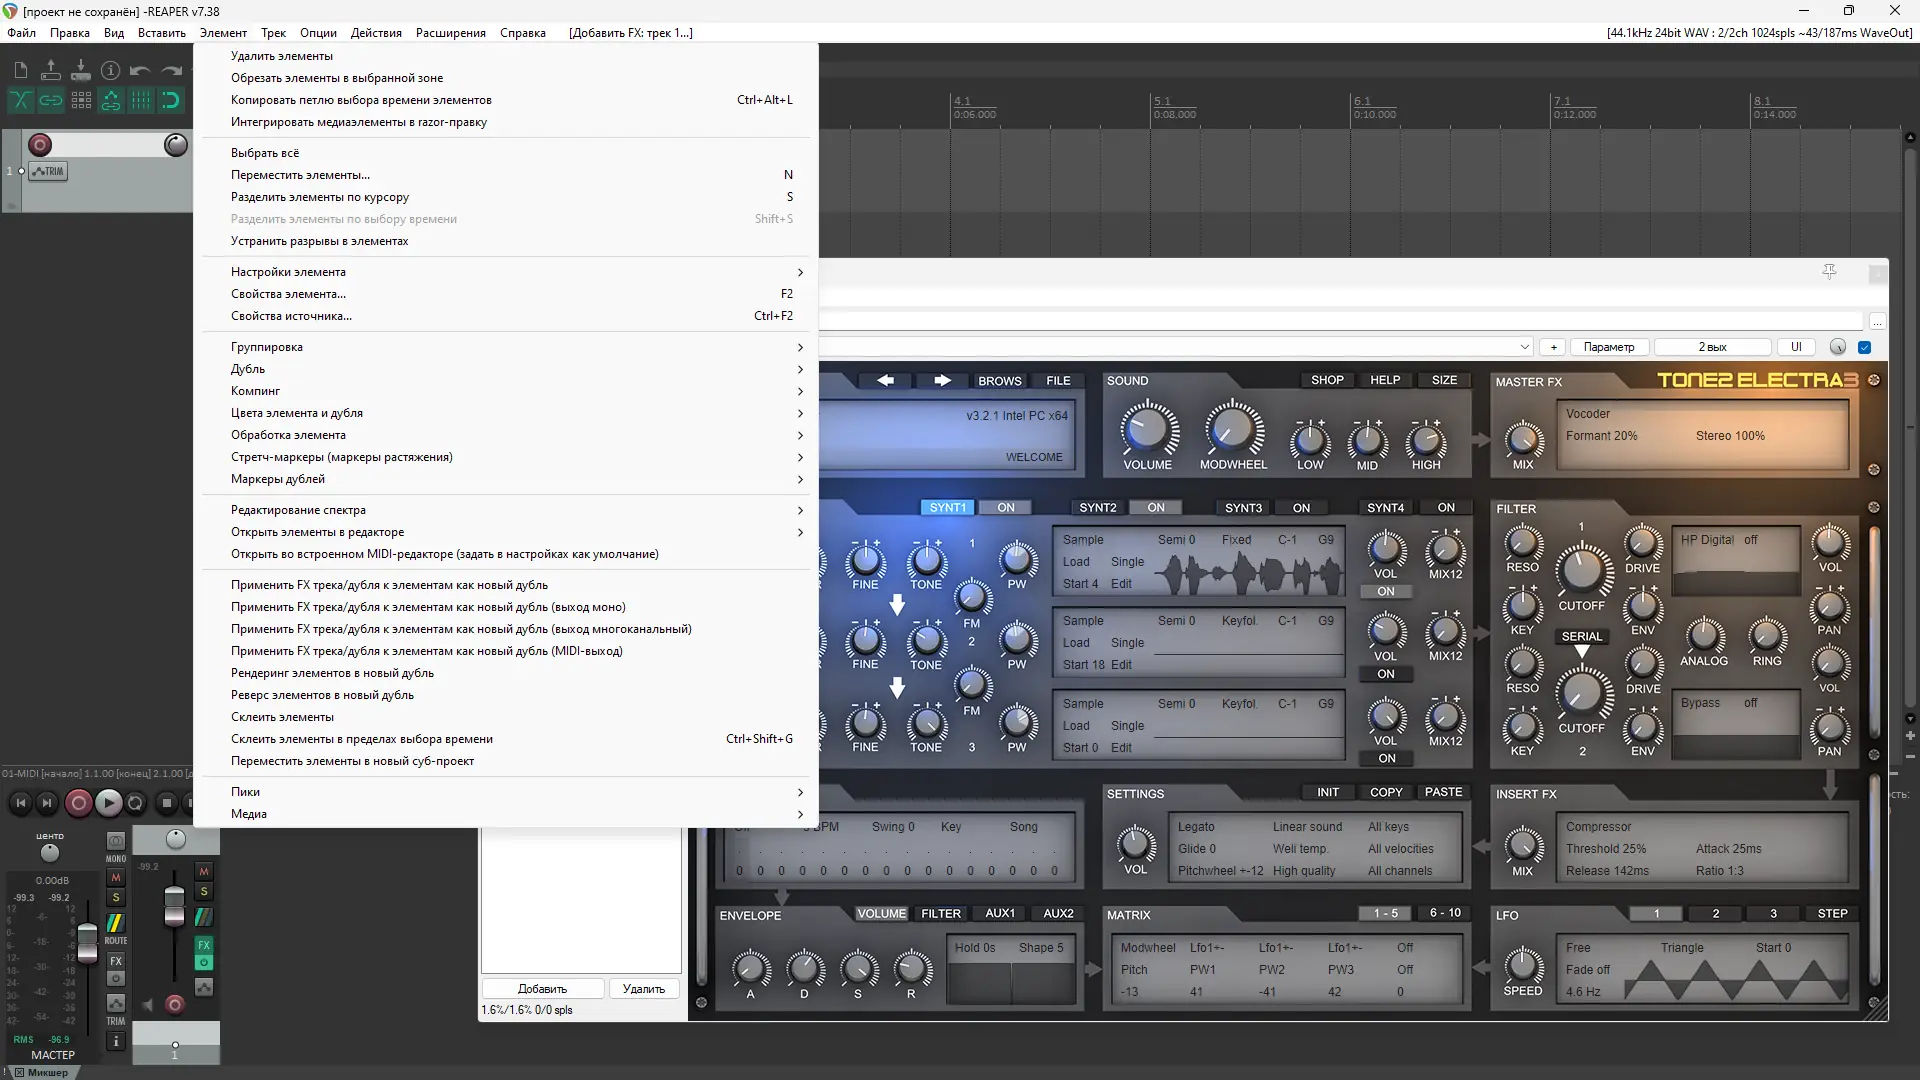1920x1080 pixels.
Task: Mute the master track in mixer
Action: [x=116, y=877]
